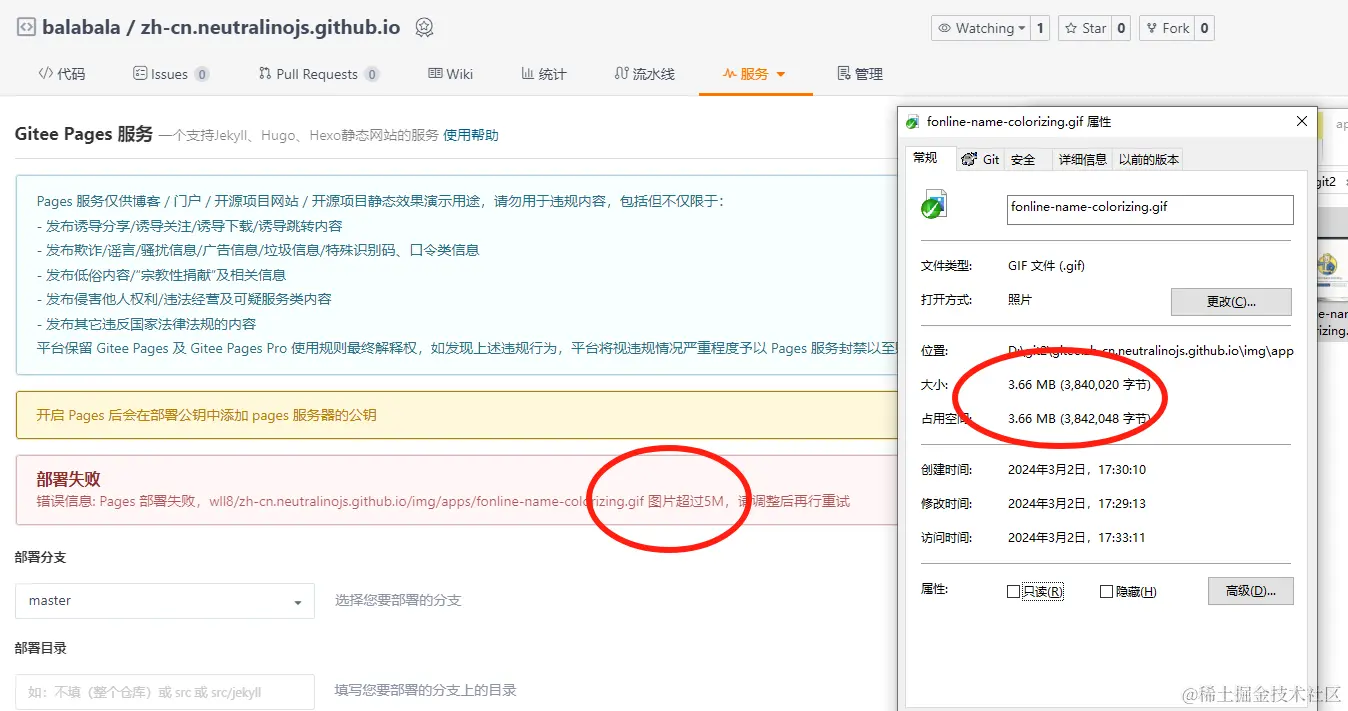
Task: Open the Issues tab
Action: click(x=171, y=74)
